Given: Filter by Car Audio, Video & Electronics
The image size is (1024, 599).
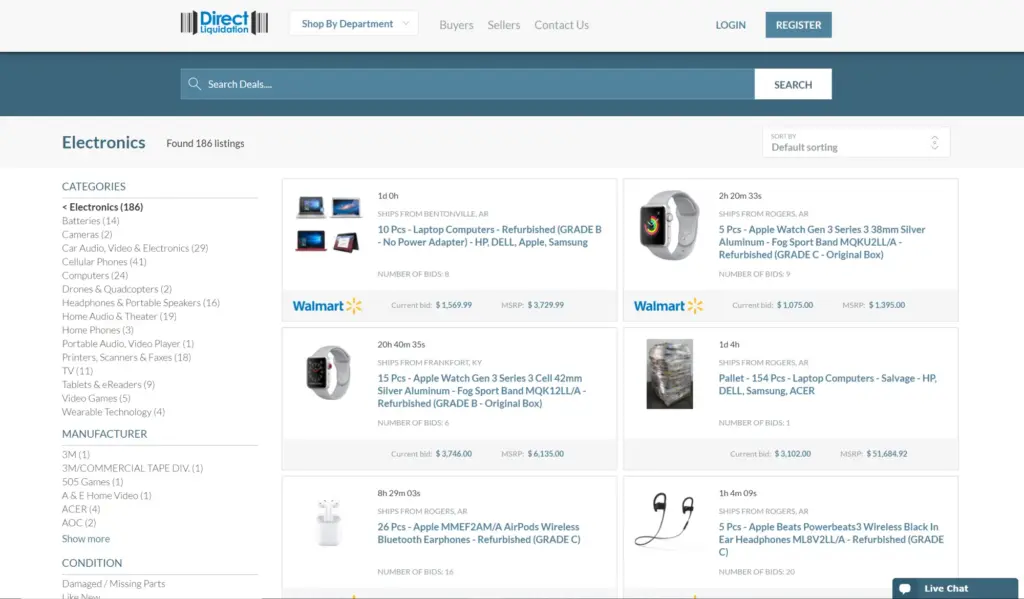Looking at the screenshot, I should pyautogui.click(x=135, y=248).
